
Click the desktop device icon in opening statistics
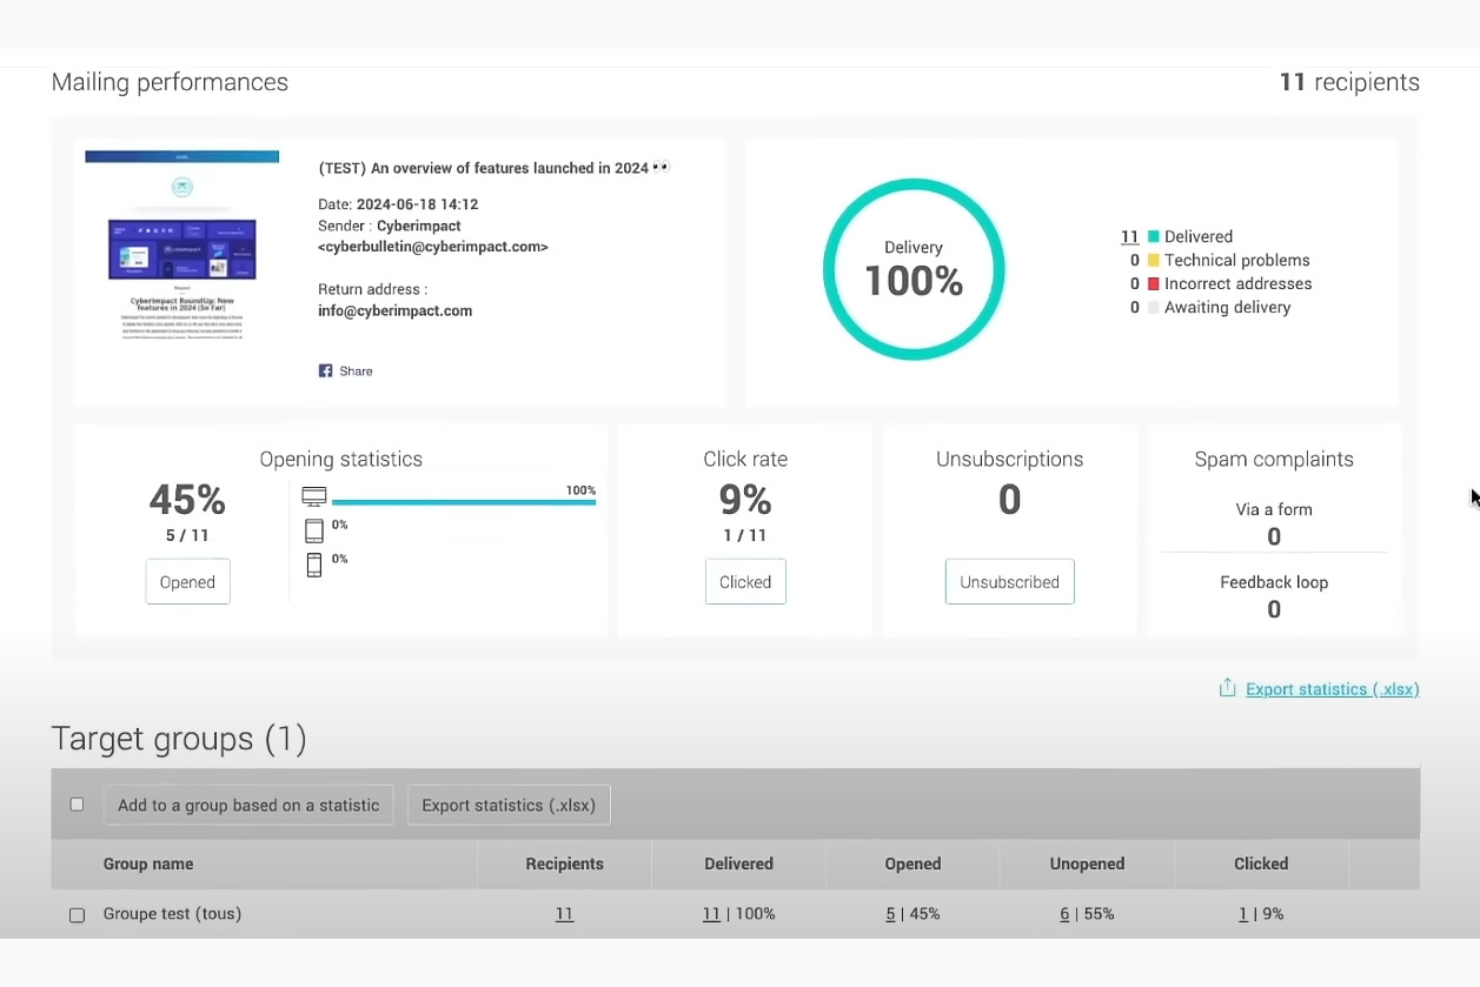point(314,496)
